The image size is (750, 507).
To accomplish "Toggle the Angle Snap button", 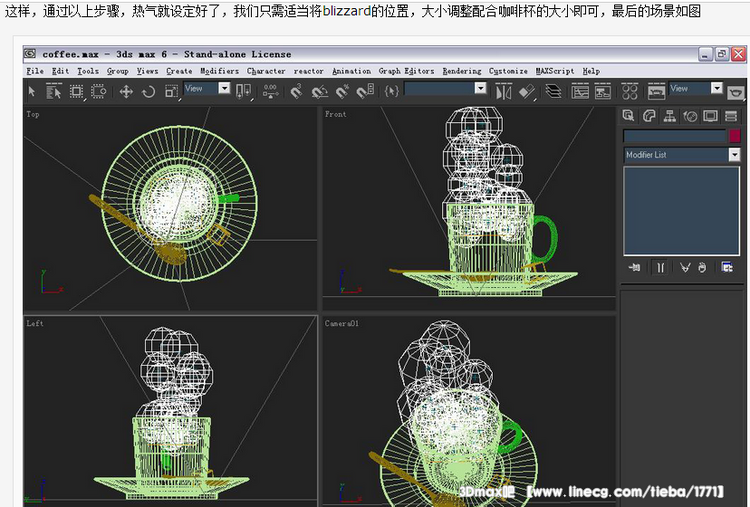I will (320, 91).
